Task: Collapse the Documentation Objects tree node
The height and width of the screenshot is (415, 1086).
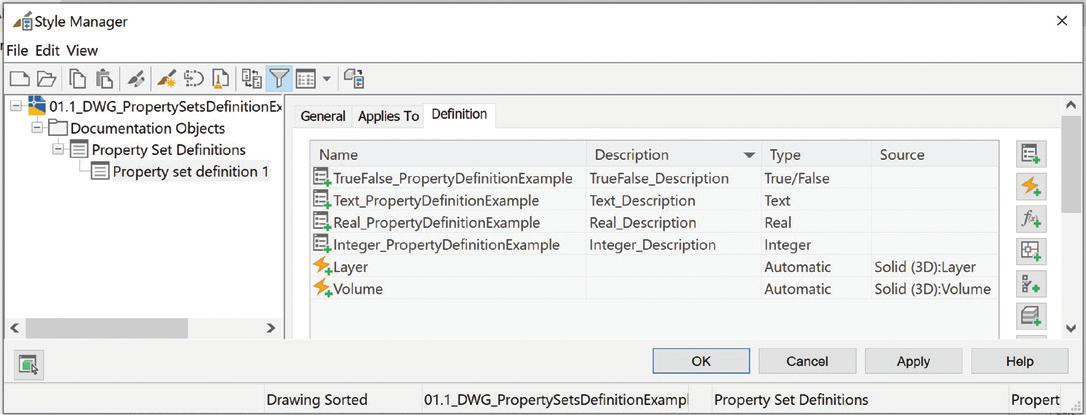Action: [x=37, y=128]
